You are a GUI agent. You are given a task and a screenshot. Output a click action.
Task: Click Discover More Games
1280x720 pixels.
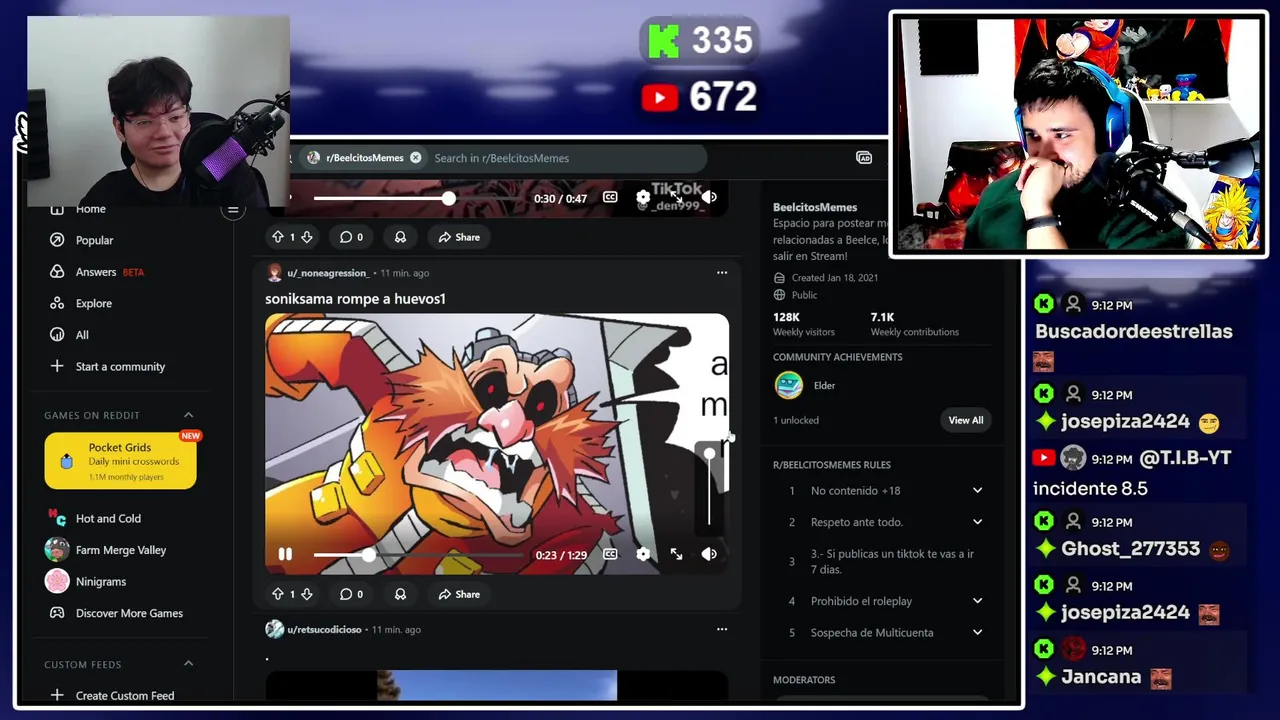coord(129,613)
